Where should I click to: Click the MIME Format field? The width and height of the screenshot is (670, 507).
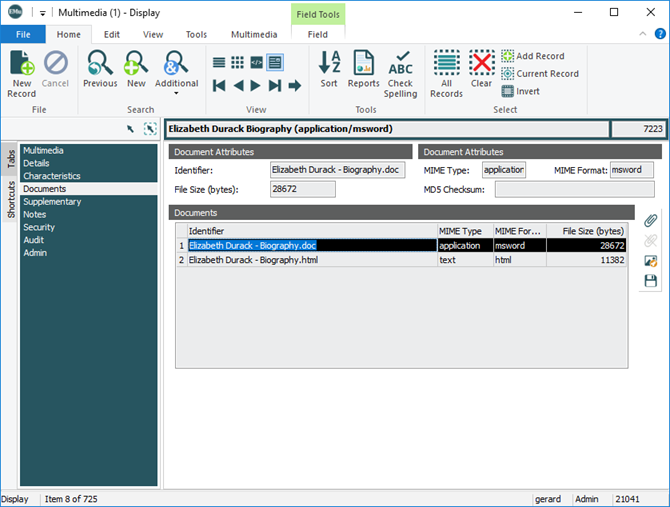632,170
